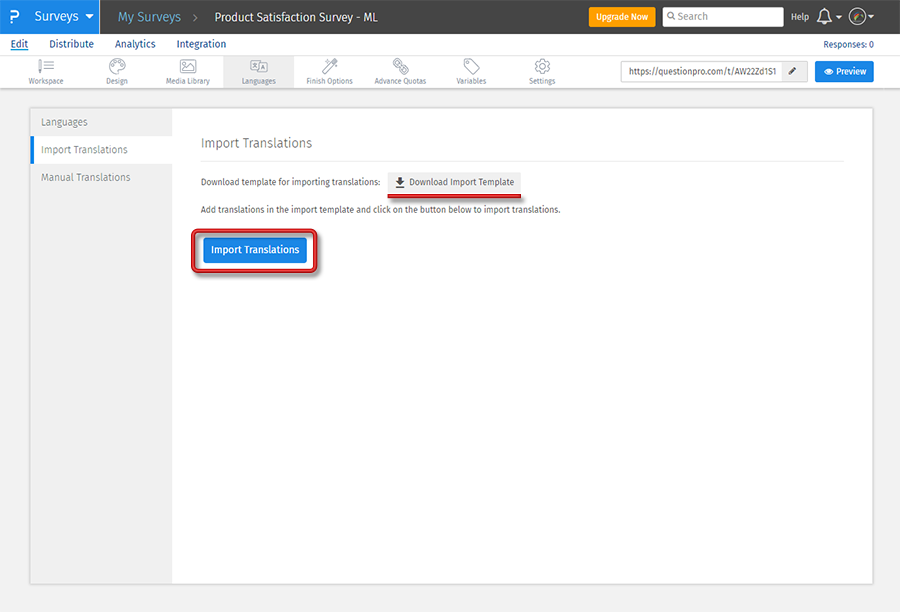
Task: Open the notifications bell dropdown
Action: coord(829,17)
